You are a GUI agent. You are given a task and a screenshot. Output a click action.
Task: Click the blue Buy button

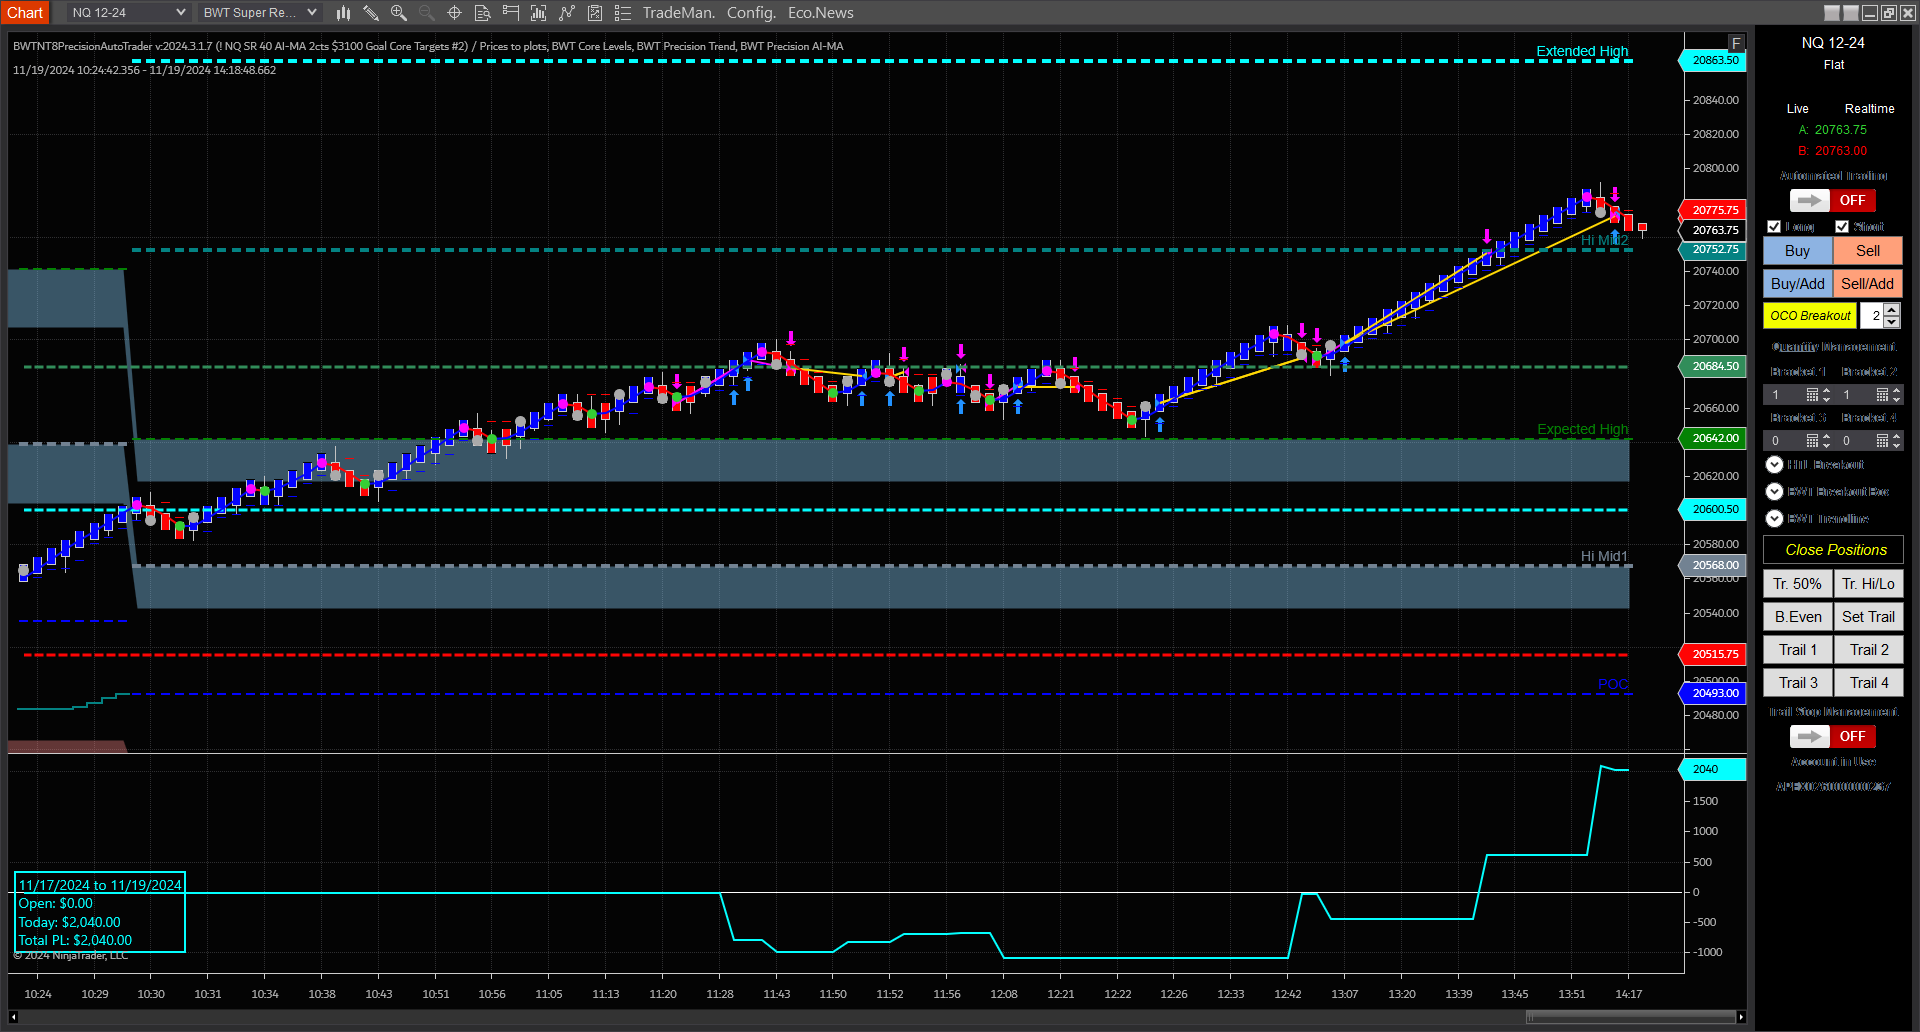pyautogui.click(x=1798, y=251)
